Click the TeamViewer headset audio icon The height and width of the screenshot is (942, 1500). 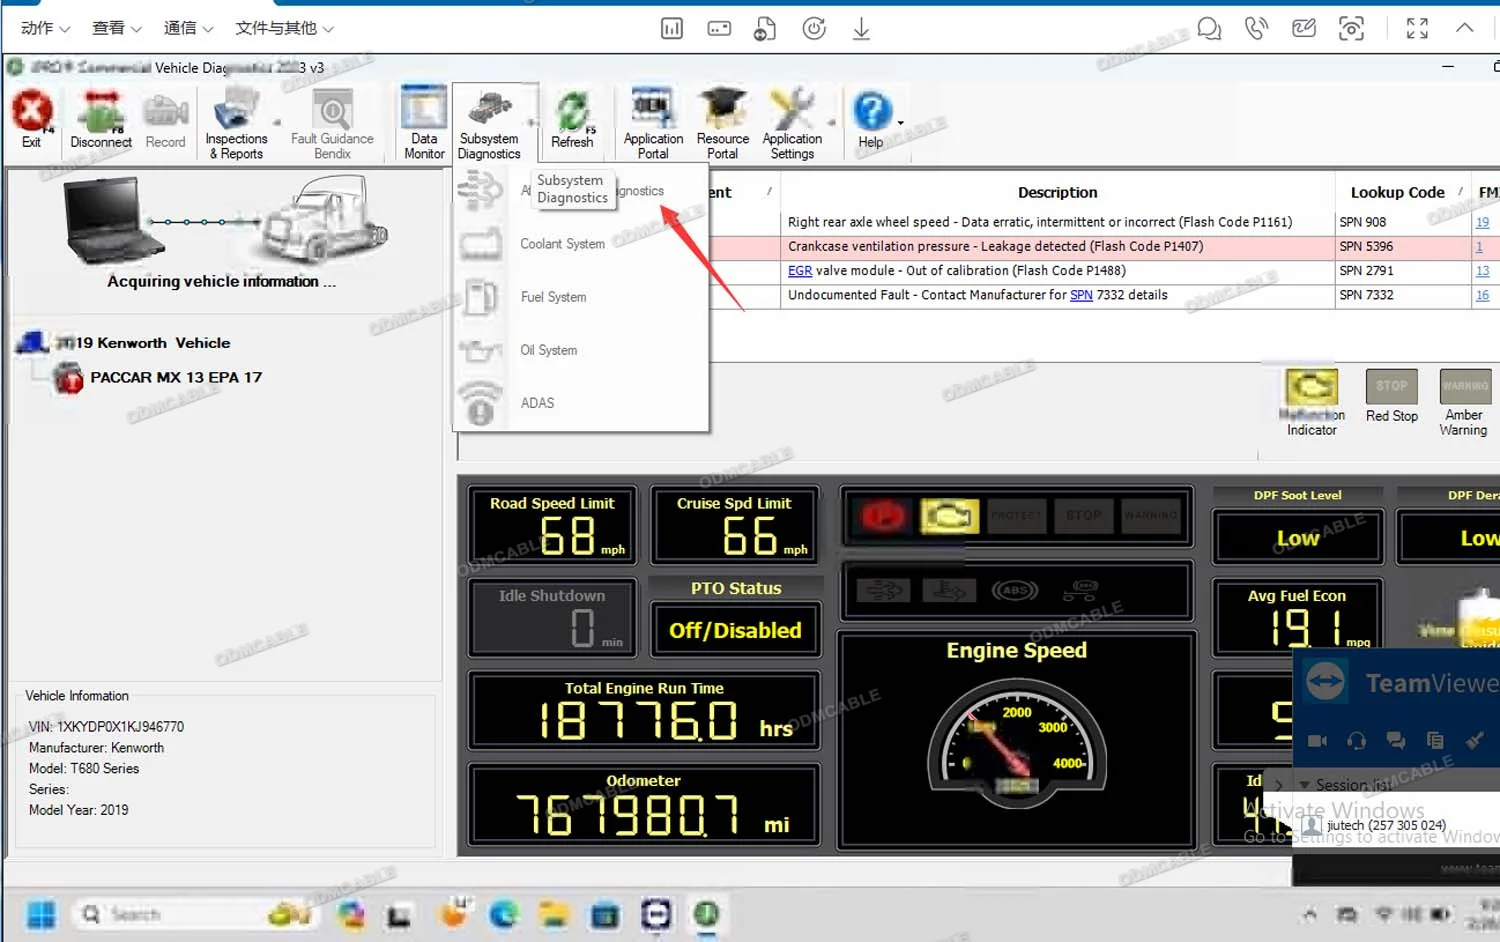coord(1357,741)
